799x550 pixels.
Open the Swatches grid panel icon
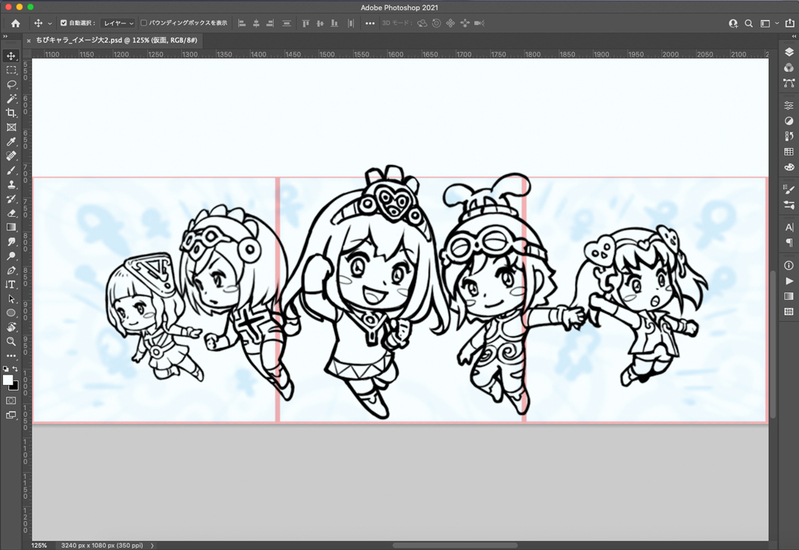pyautogui.click(x=789, y=152)
